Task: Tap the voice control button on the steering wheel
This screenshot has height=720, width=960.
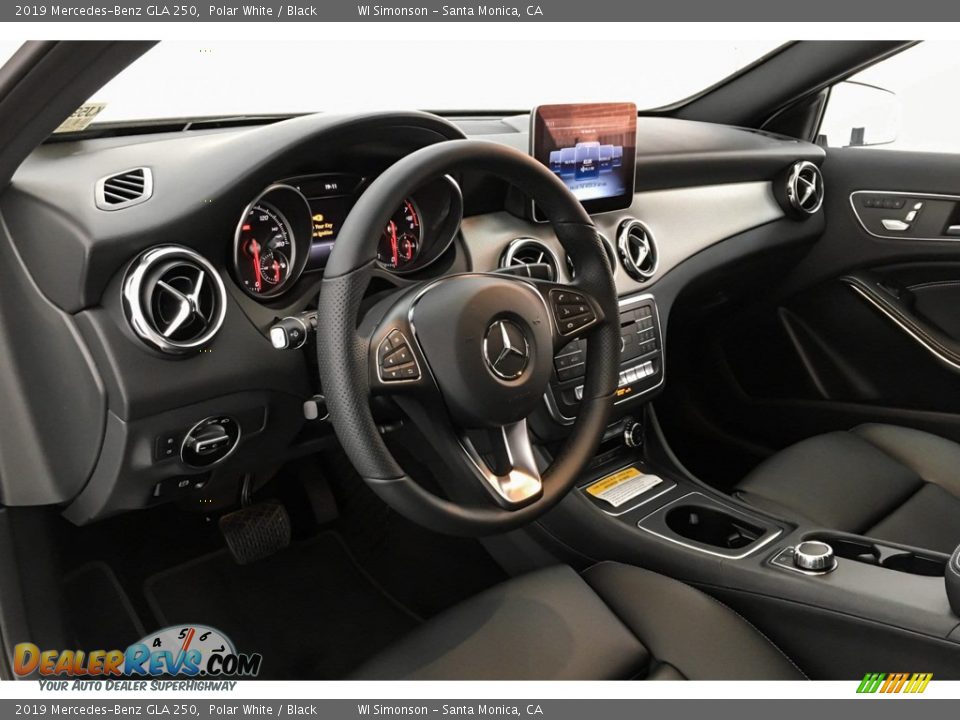Action: coord(567,312)
